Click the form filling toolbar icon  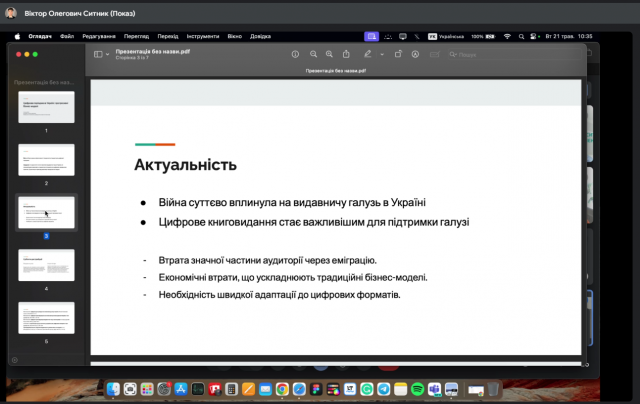pyautogui.click(x=434, y=54)
